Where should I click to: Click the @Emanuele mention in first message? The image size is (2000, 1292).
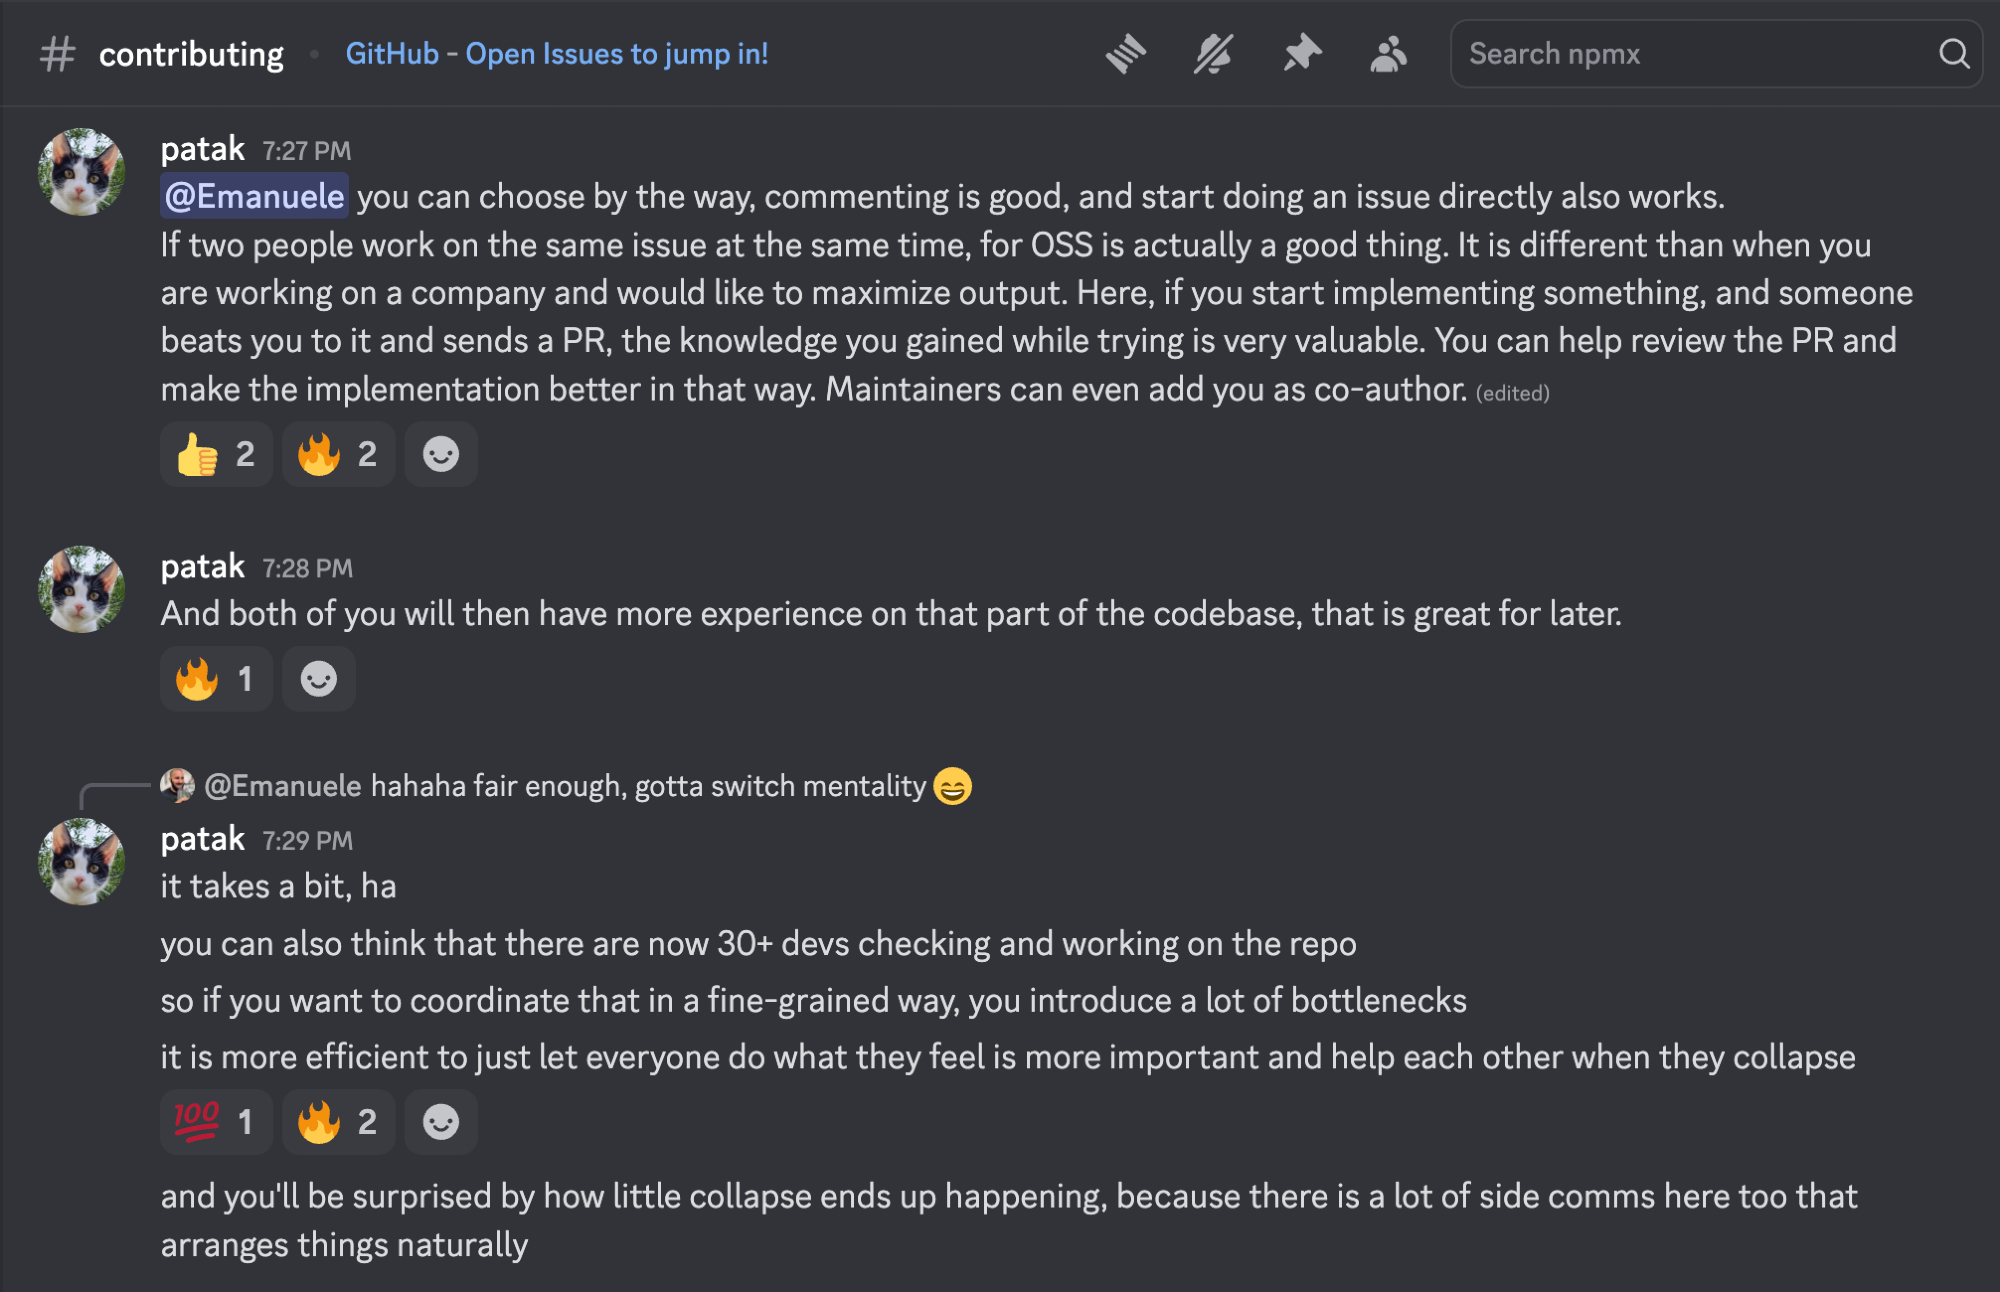click(254, 196)
